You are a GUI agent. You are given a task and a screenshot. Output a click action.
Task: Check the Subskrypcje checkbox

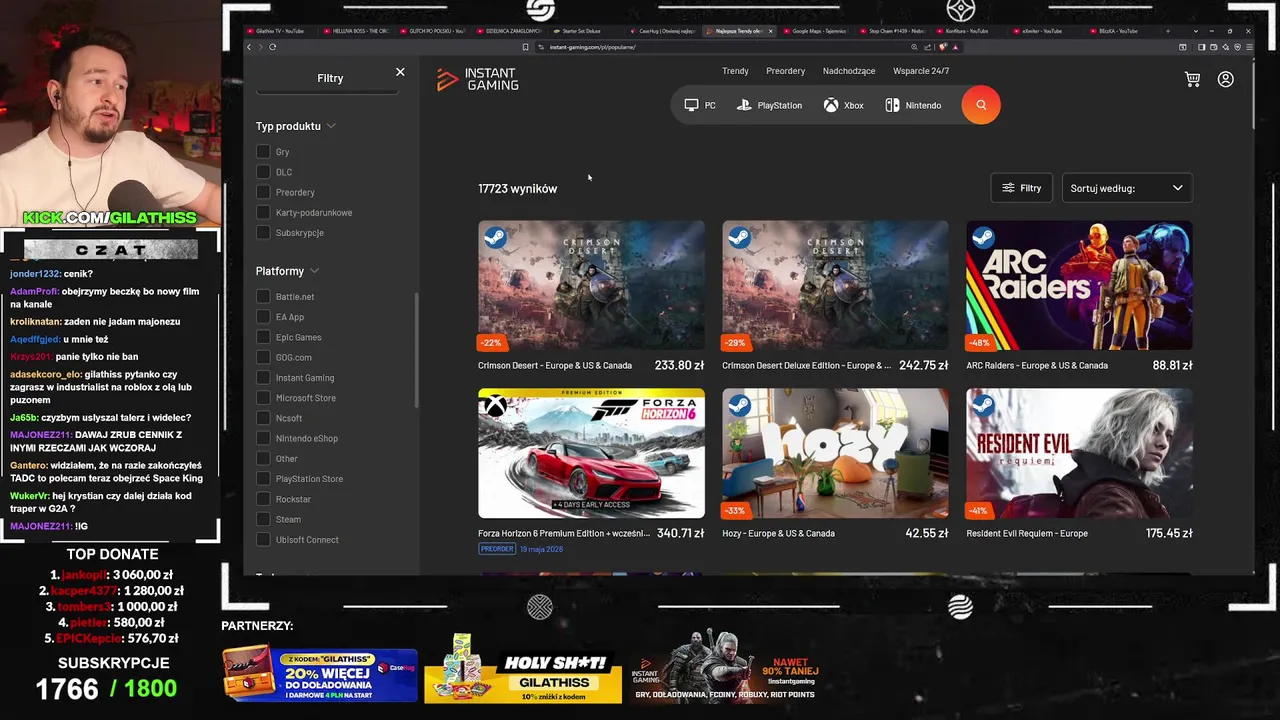tap(263, 232)
